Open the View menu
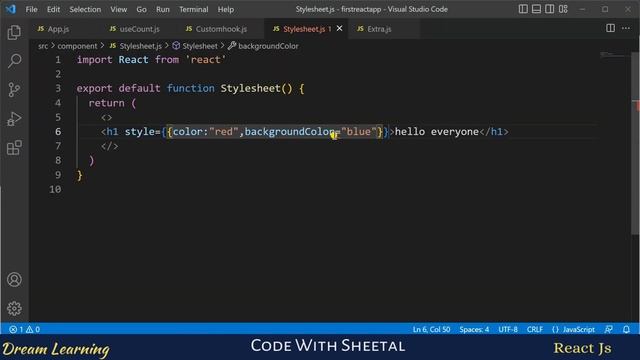Screen dimensions: 640x360 click(x=118, y=9)
